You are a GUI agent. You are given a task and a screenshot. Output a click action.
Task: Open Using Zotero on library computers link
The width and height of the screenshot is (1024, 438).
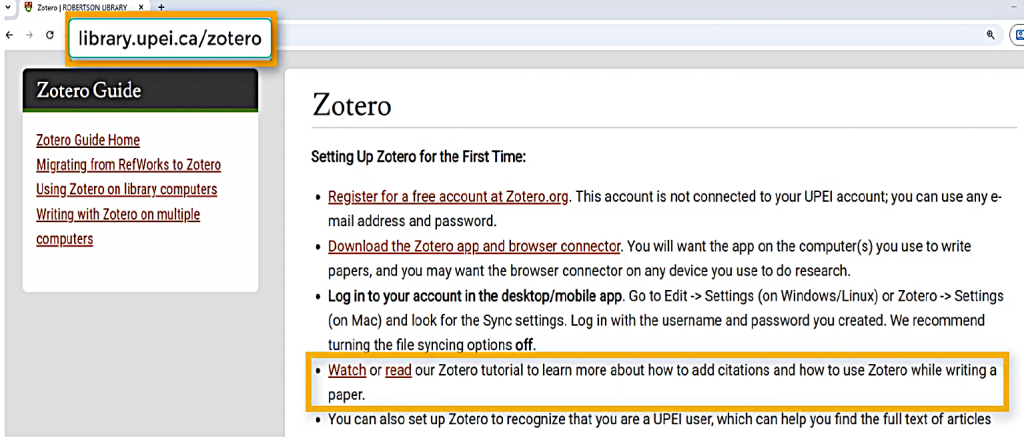126,189
